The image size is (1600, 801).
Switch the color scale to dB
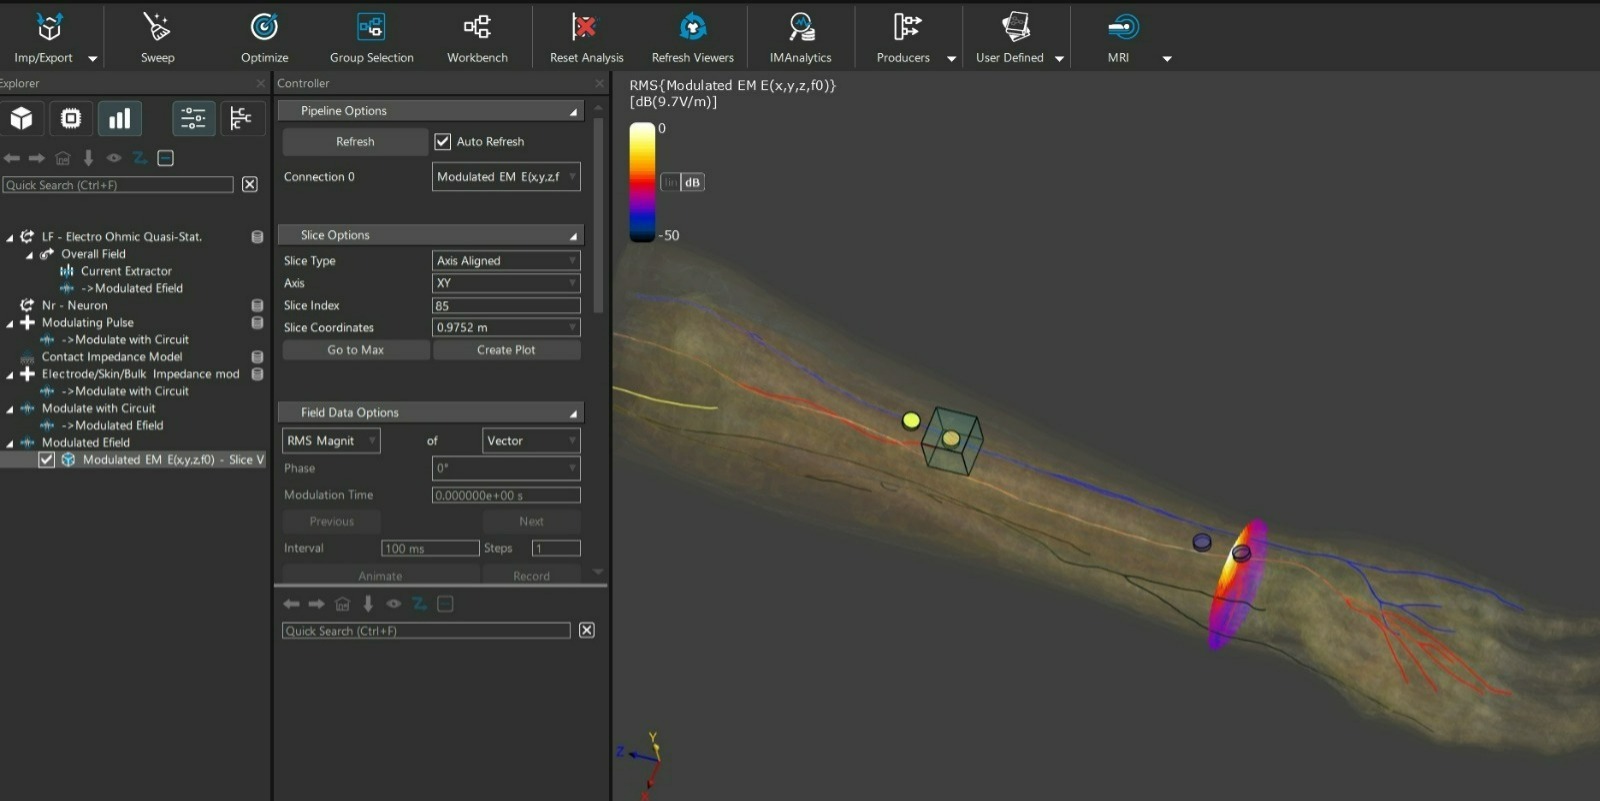pyautogui.click(x=692, y=182)
